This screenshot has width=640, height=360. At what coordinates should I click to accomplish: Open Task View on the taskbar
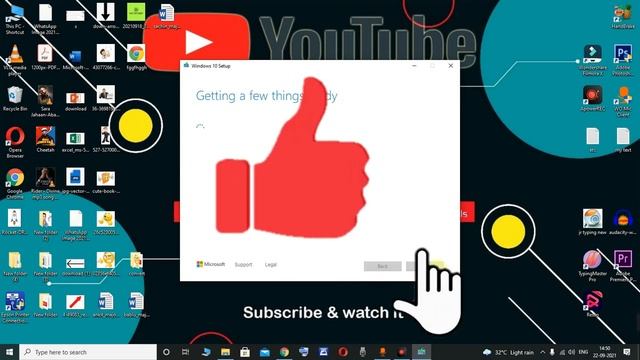click(185, 352)
